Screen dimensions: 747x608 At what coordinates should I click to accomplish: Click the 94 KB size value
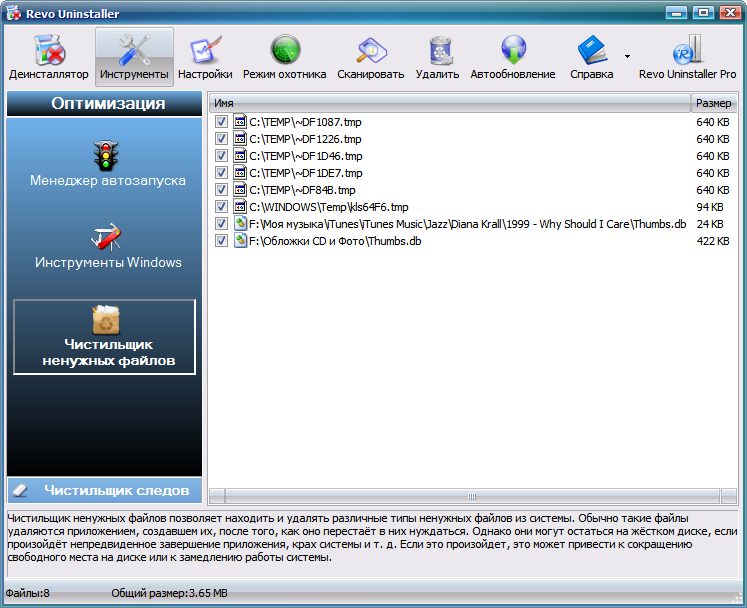(710, 207)
